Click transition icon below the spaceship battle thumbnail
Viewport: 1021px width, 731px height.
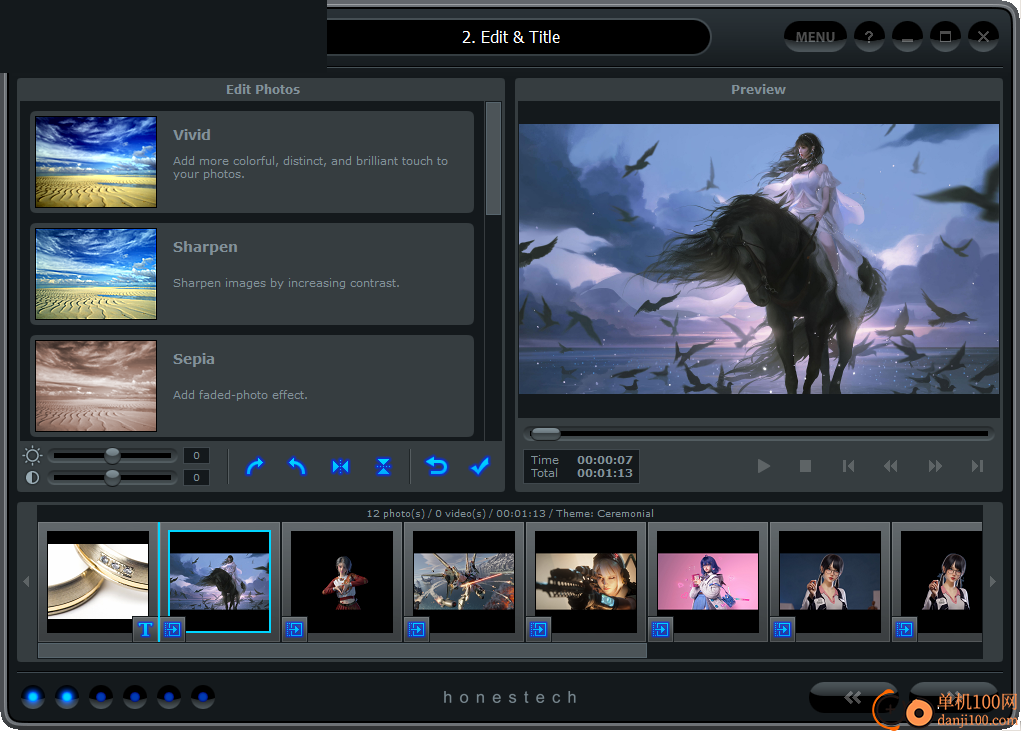coord(417,629)
